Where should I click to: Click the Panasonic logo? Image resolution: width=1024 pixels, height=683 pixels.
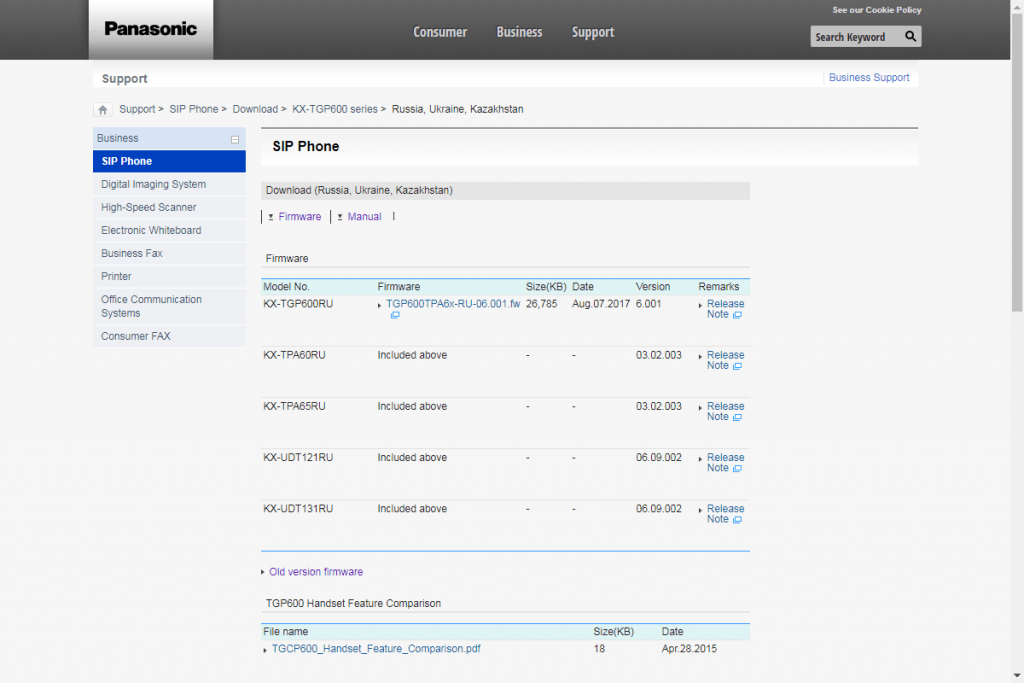click(x=151, y=29)
